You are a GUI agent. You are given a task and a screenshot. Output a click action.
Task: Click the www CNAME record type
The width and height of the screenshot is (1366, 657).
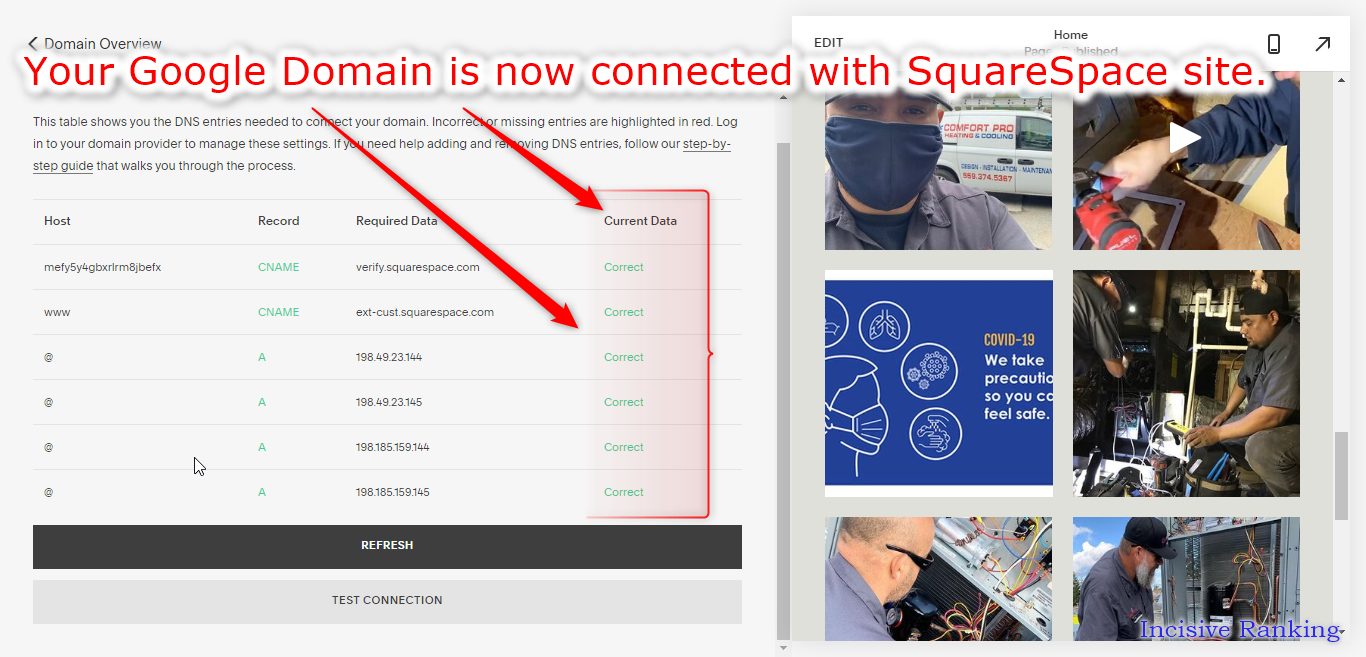click(278, 312)
